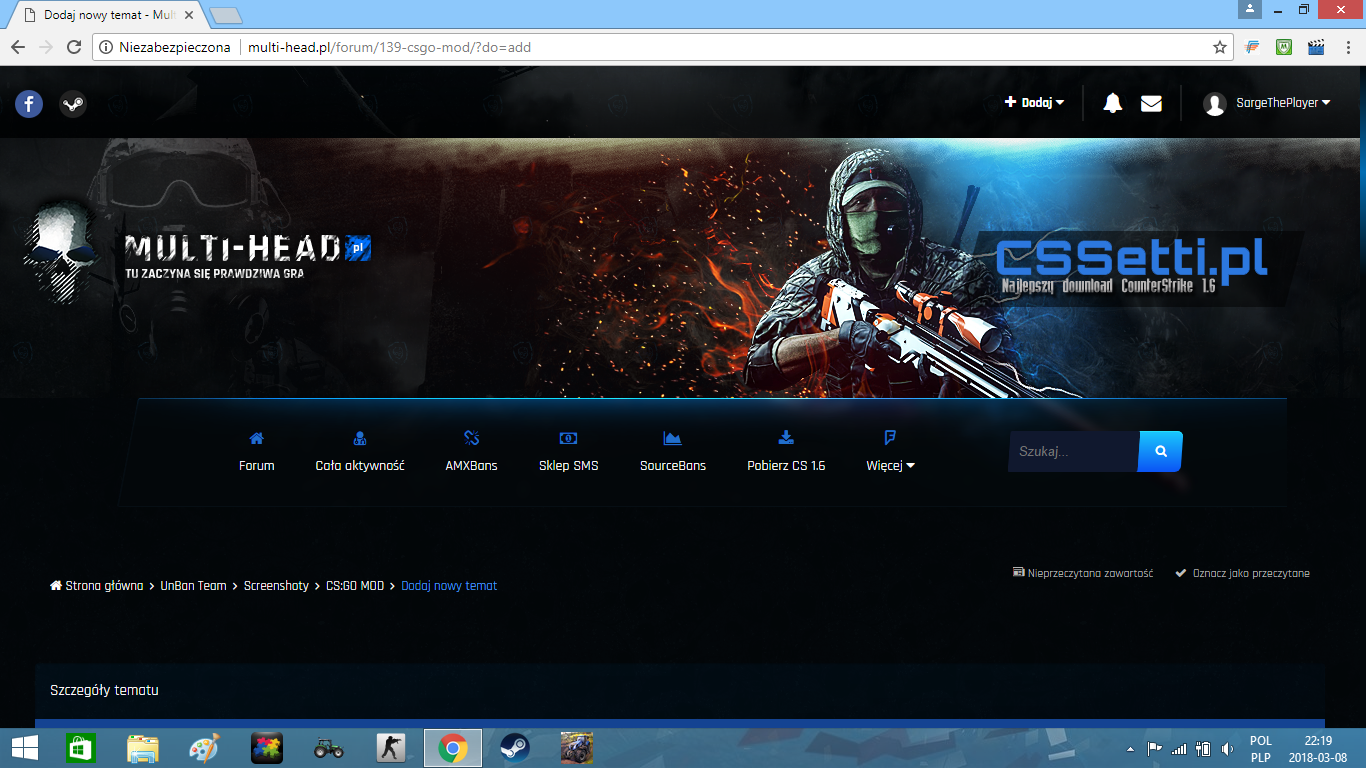Click the CSSetti.pl banner advertisement
1366x768 pixels.
click(1135, 267)
